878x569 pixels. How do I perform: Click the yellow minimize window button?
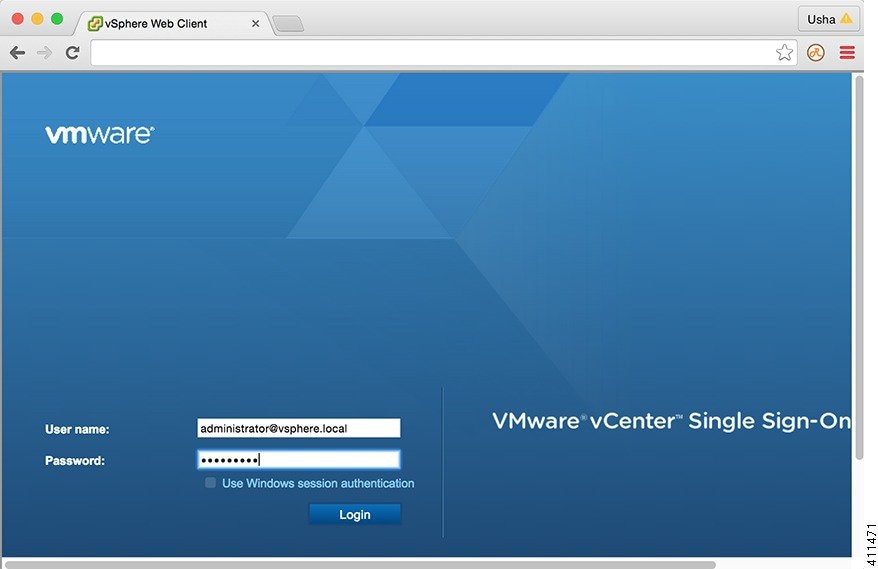(38, 19)
